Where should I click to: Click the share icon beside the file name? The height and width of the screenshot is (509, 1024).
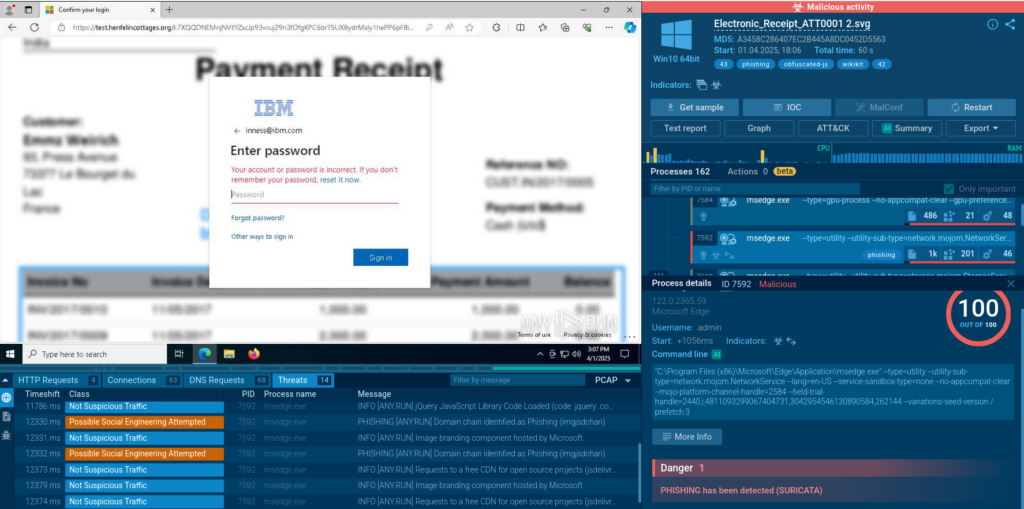click(x=1008, y=24)
